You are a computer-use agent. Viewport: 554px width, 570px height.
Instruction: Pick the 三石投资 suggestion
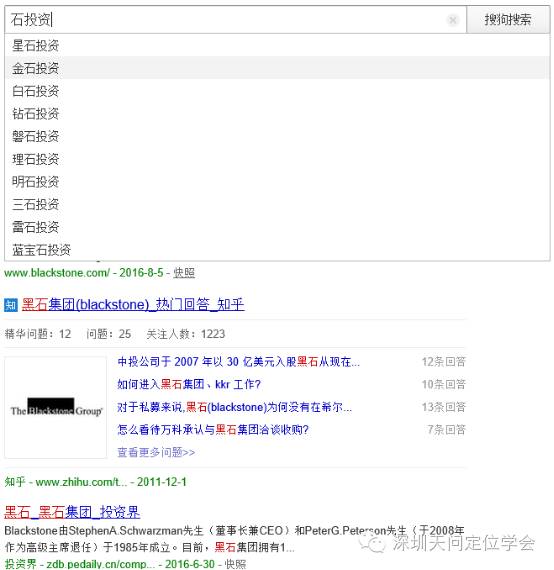point(277,204)
